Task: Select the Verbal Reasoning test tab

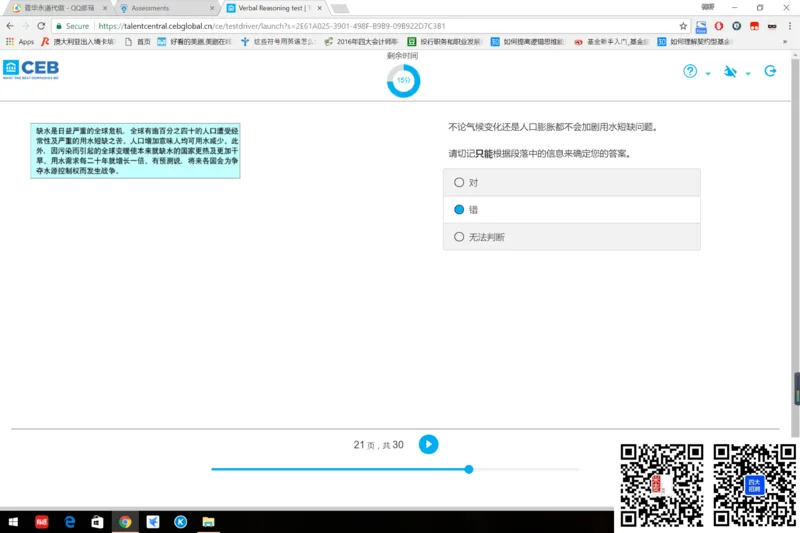Action: [273, 8]
